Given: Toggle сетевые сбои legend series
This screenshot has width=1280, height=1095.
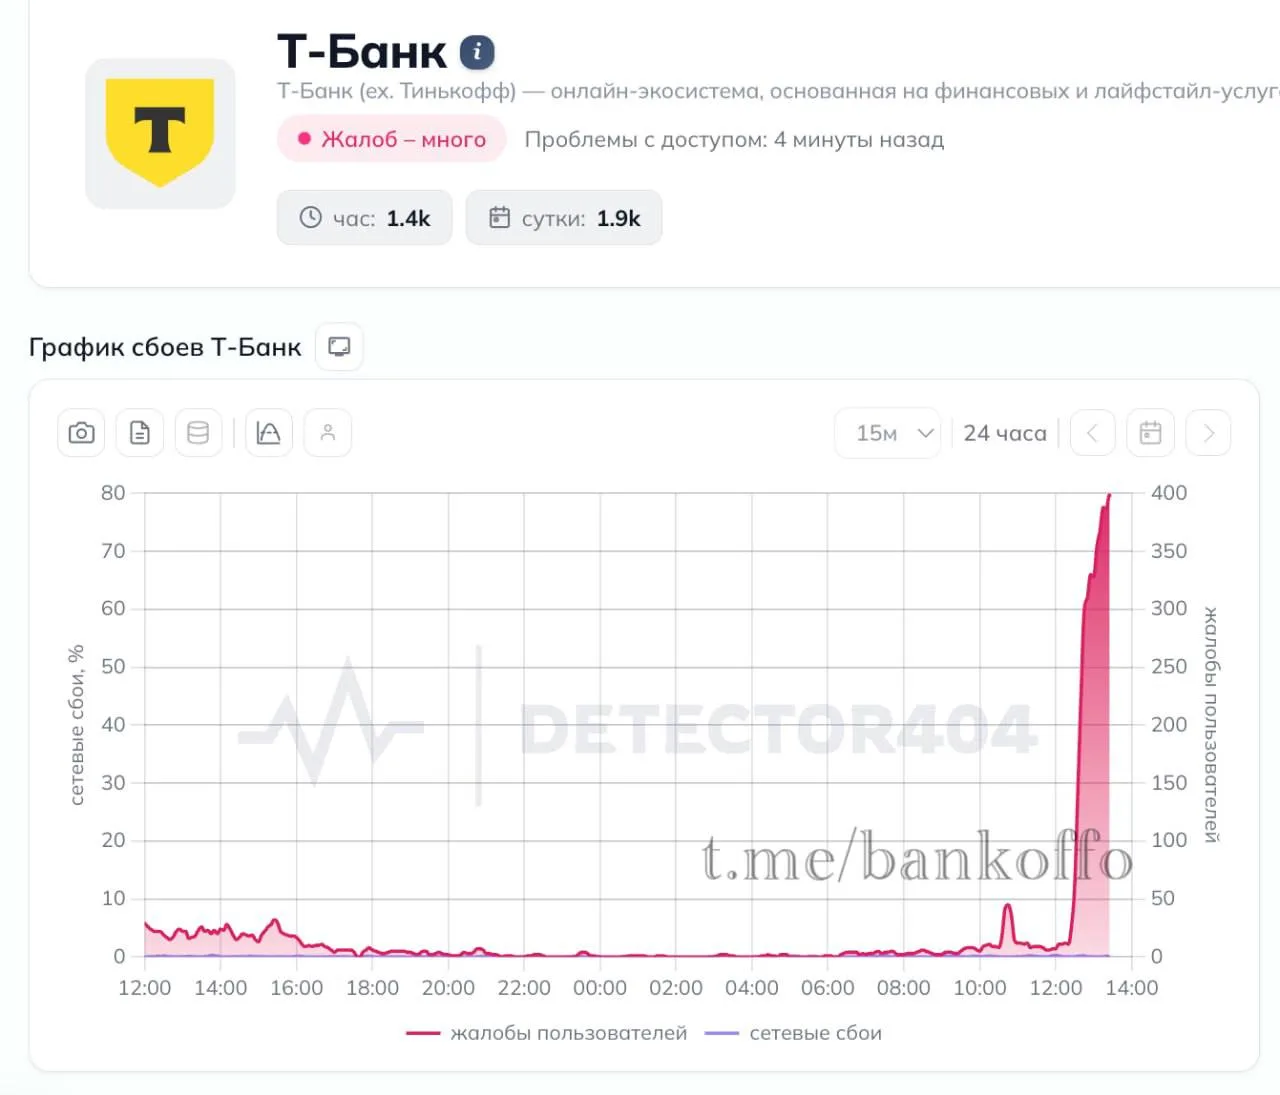Looking at the screenshot, I should [794, 1033].
